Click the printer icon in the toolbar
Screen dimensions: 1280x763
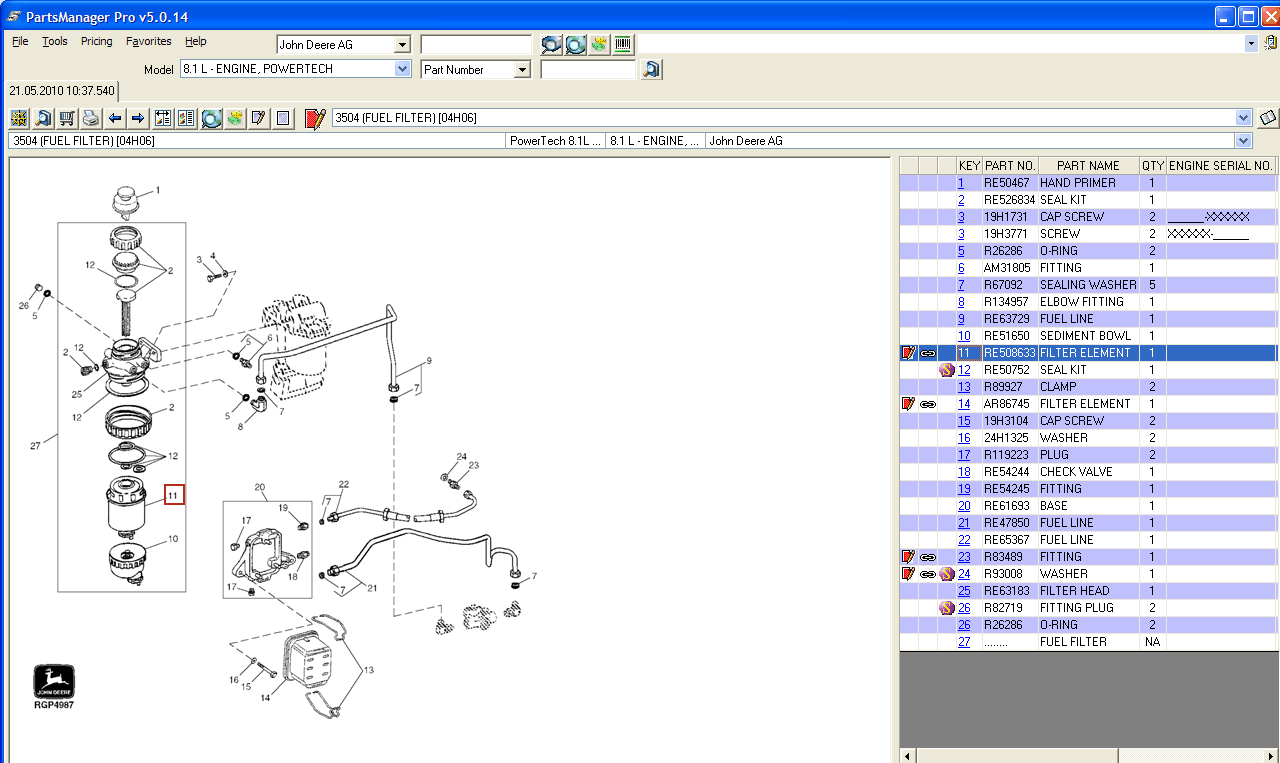tap(91, 118)
